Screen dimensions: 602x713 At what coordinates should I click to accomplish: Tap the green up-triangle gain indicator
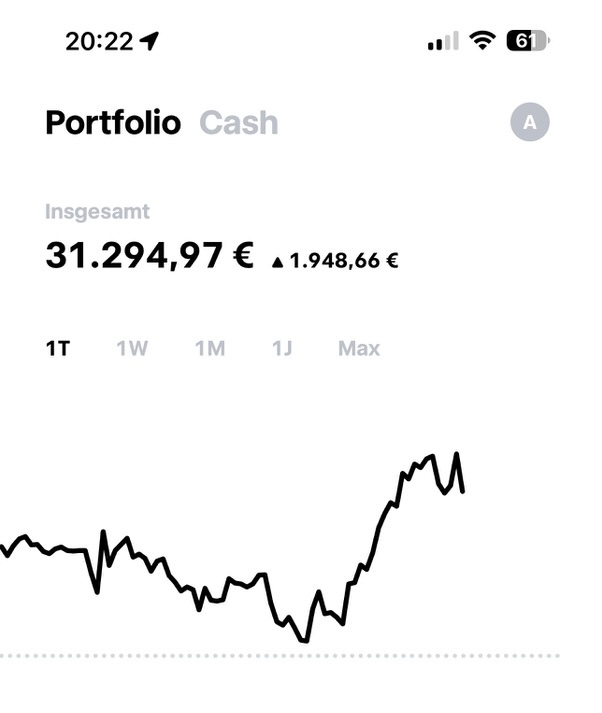click(277, 263)
